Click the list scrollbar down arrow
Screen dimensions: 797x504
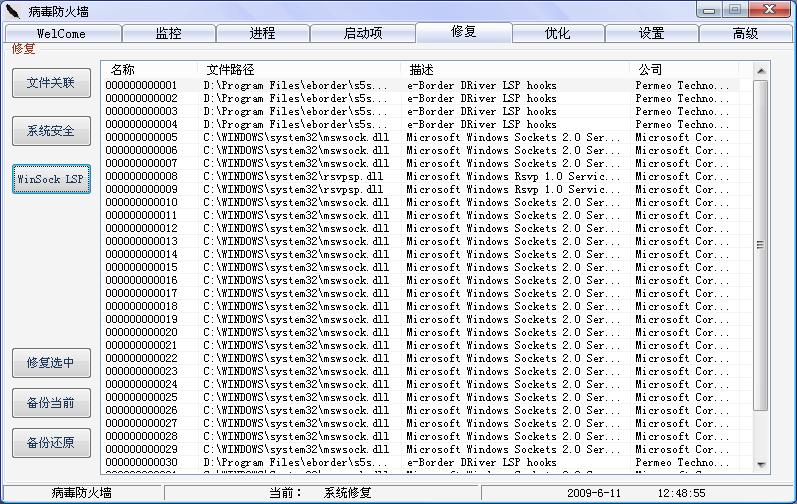click(x=760, y=465)
